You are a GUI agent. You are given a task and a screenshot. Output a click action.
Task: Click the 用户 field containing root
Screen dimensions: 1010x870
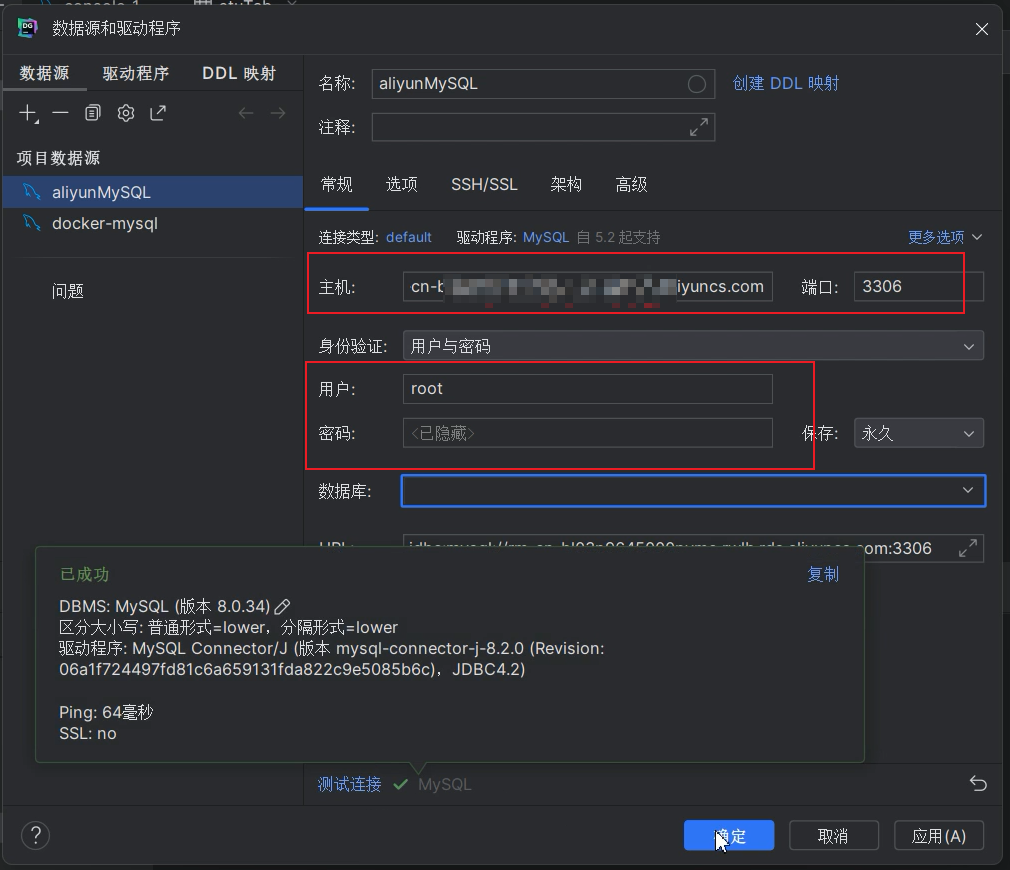point(587,389)
